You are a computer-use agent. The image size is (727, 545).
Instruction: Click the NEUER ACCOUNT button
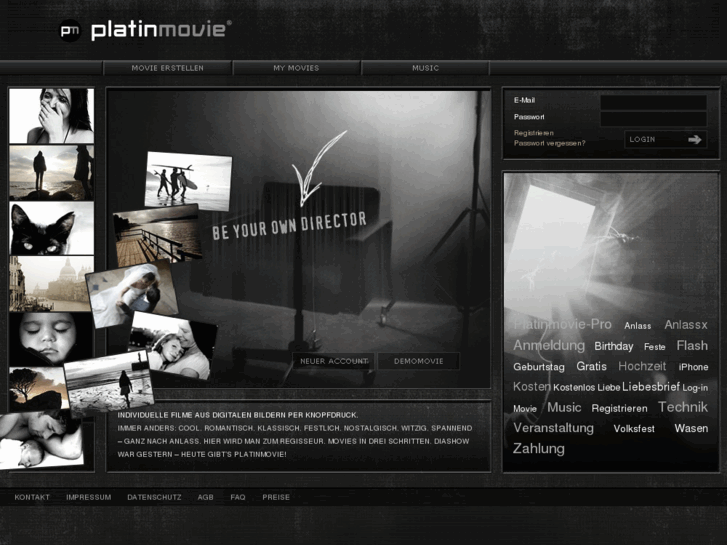pyautogui.click(x=334, y=361)
